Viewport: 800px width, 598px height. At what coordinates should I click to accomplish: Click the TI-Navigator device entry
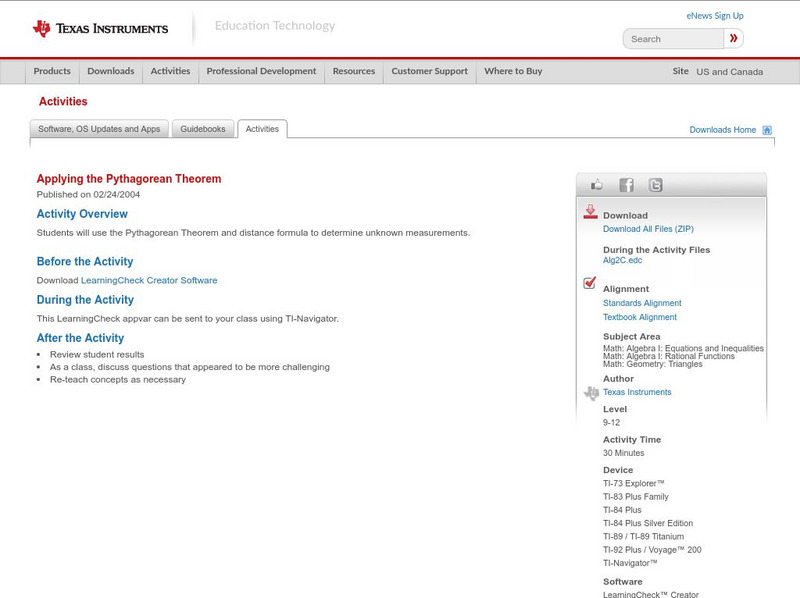pyautogui.click(x=630, y=563)
